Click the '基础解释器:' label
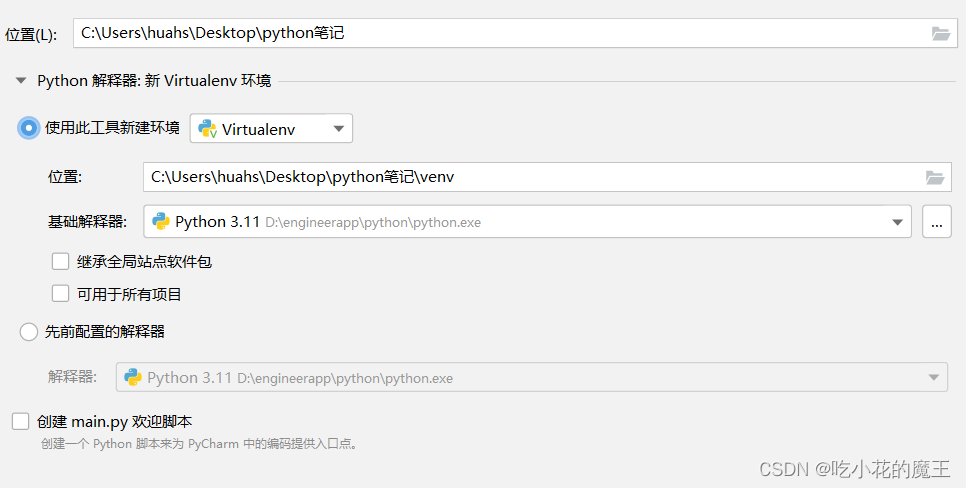The width and height of the screenshot is (966, 488). click(87, 222)
